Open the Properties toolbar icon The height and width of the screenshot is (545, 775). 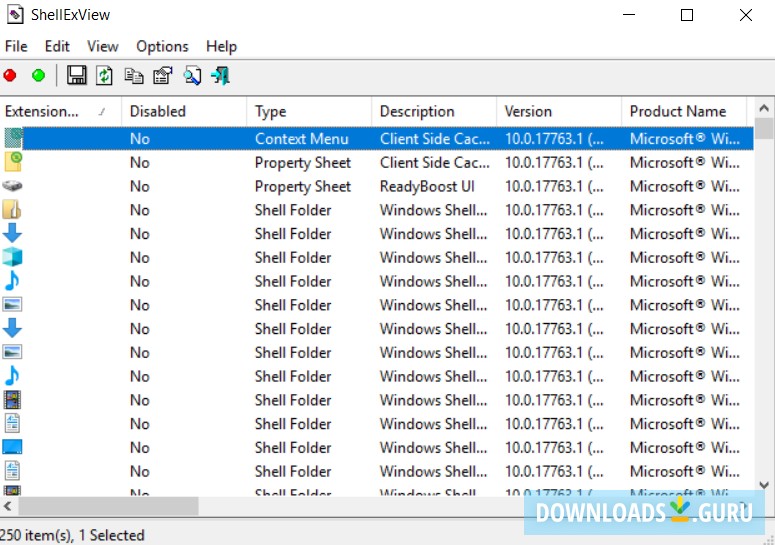pyautogui.click(x=163, y=76)
